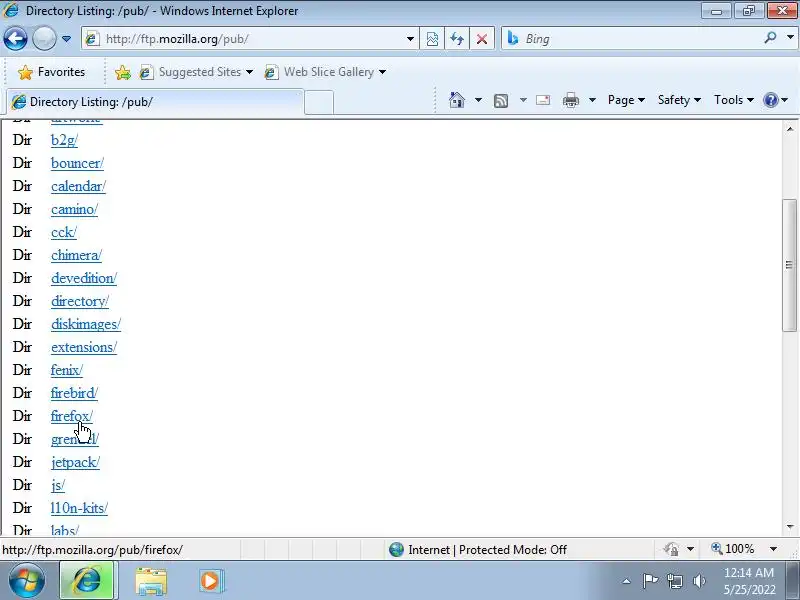Open status bar privacy dropdown arrow
This screenshot has height=600, width=800.
click(x=690, y=549)
